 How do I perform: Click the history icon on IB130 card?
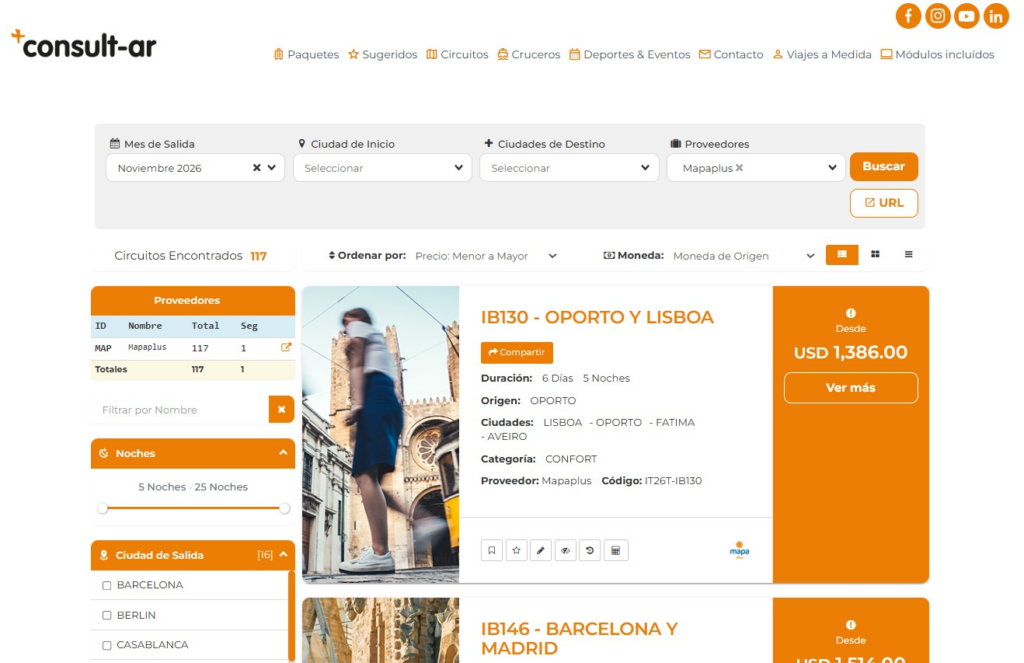coord(591,550)
